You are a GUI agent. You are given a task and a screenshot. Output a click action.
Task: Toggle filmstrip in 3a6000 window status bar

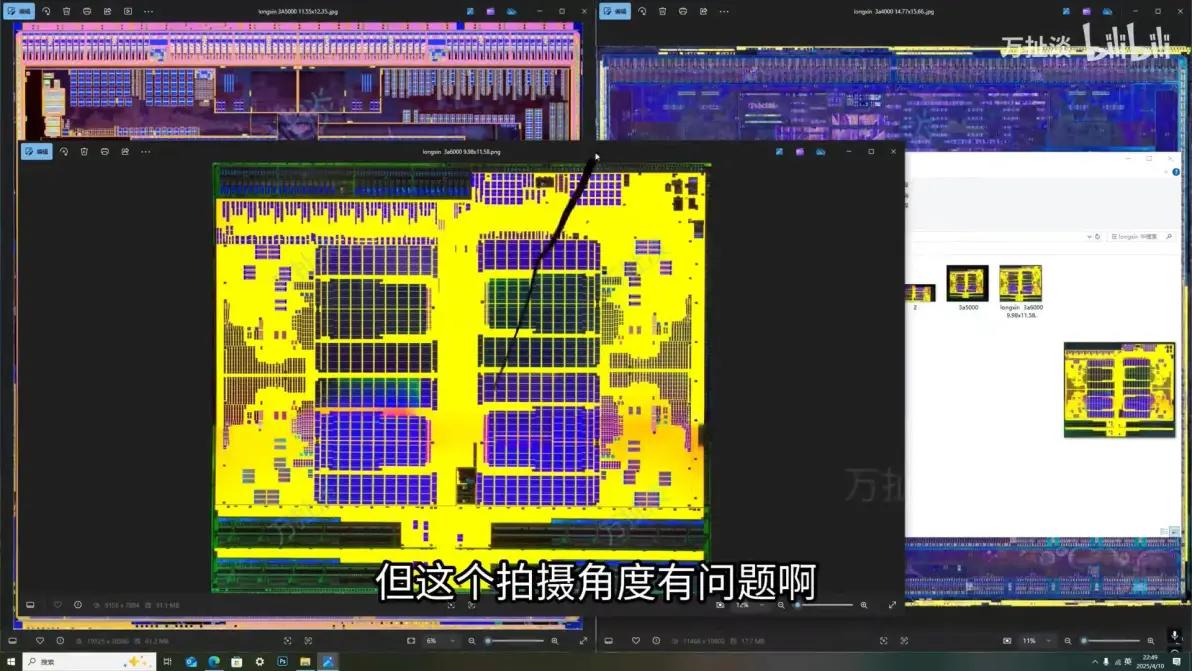[x=30, y=605]
